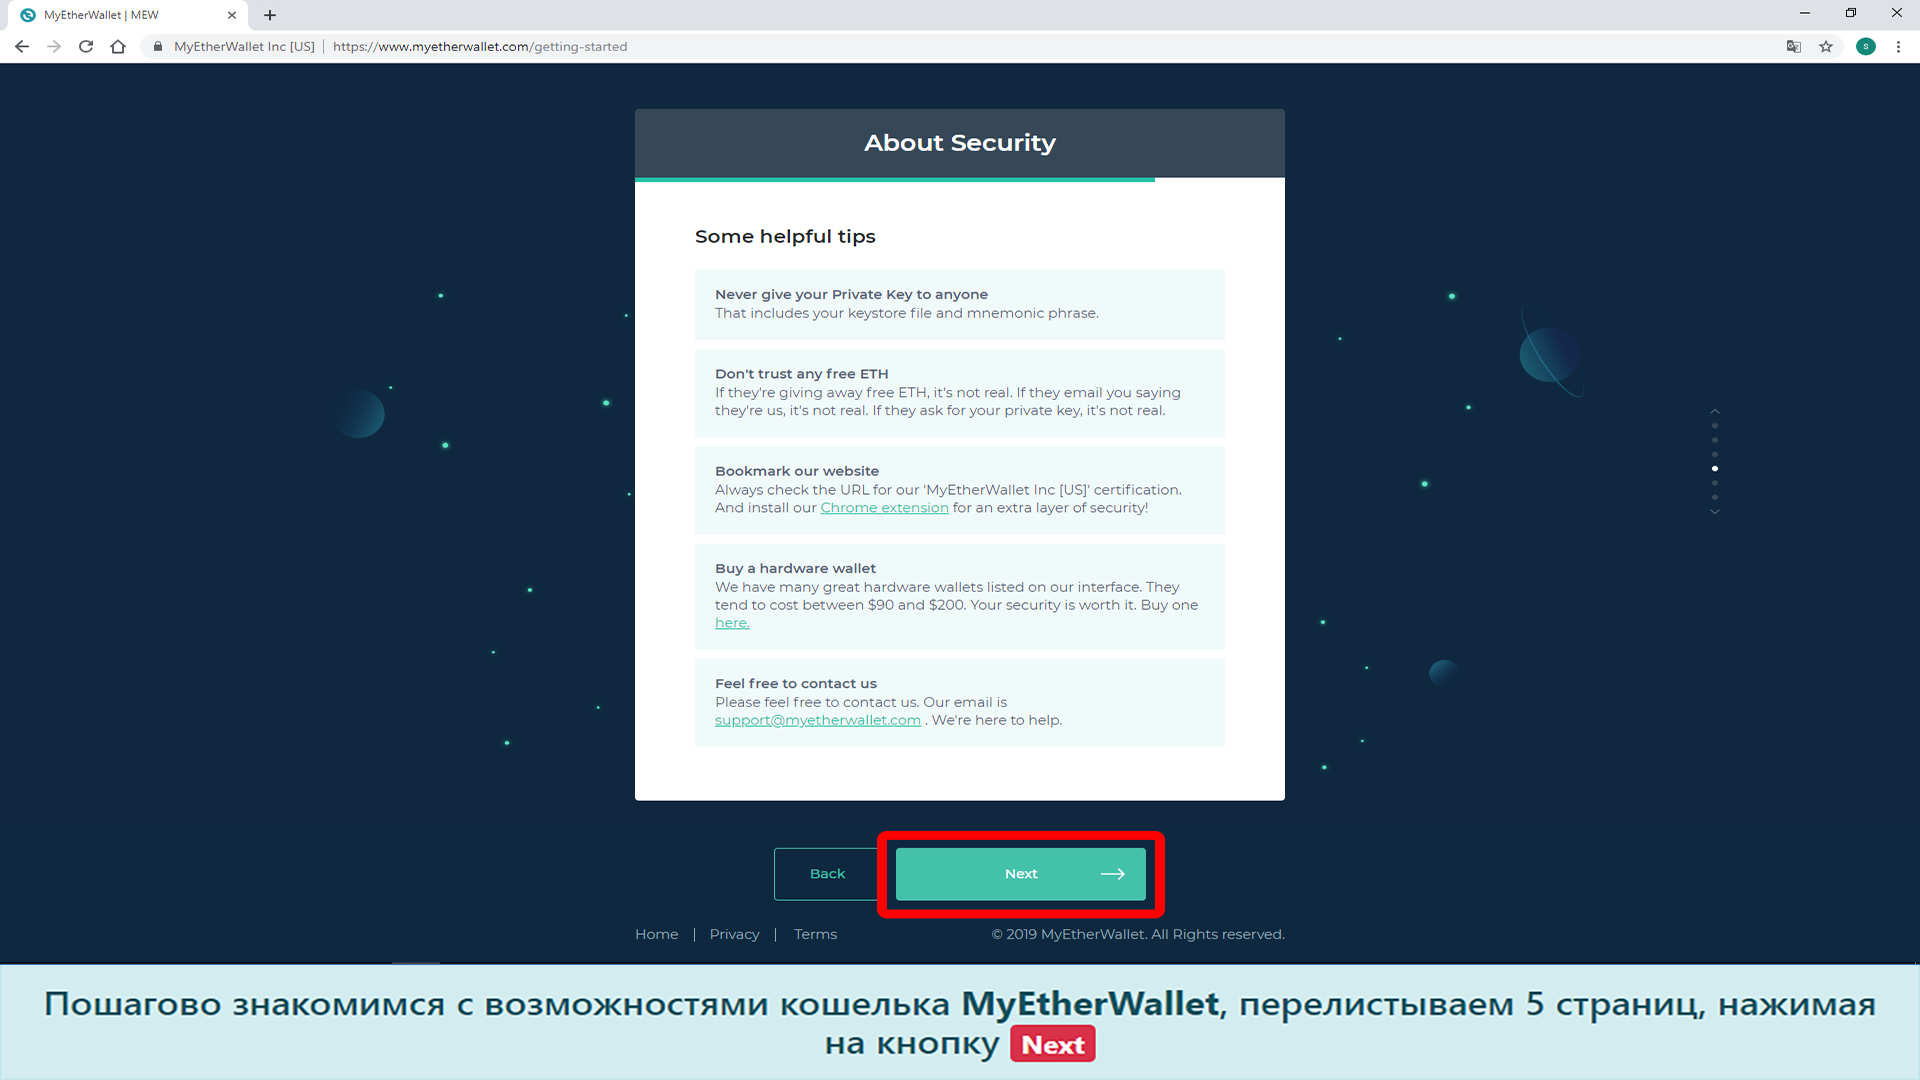Viewport: 1920px width, 1080px height.
Task: Open the Google Translate icon
Action: click(x=1794, y=46)
